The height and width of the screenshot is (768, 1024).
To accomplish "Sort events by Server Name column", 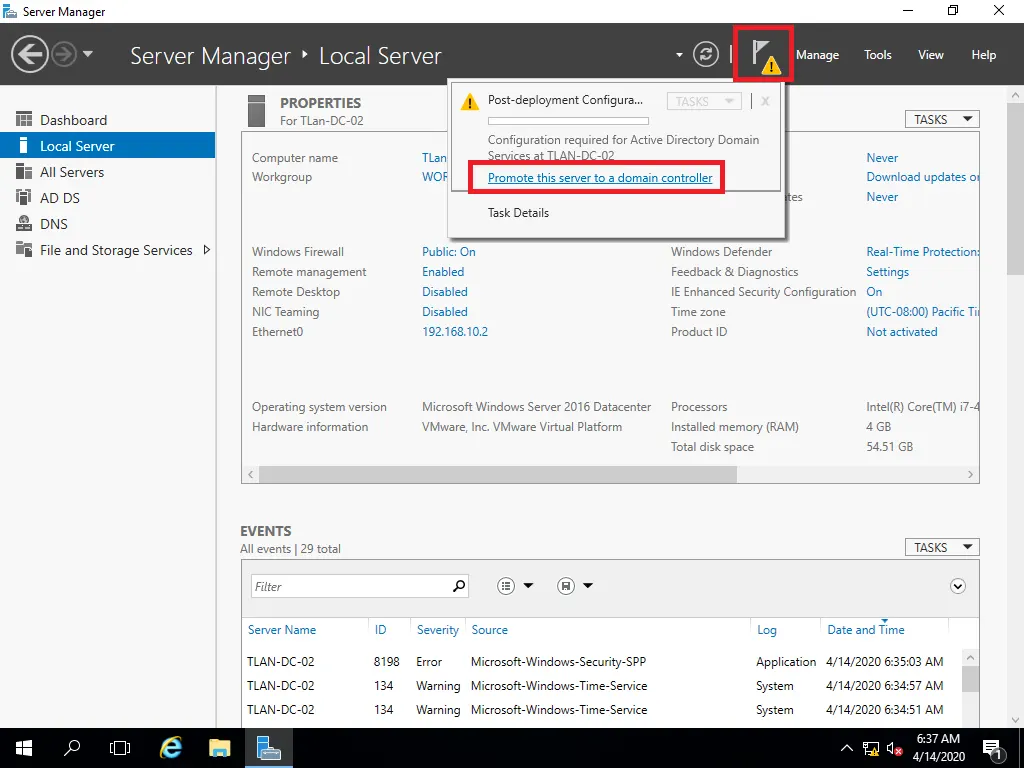I will [x=281, y=630].
